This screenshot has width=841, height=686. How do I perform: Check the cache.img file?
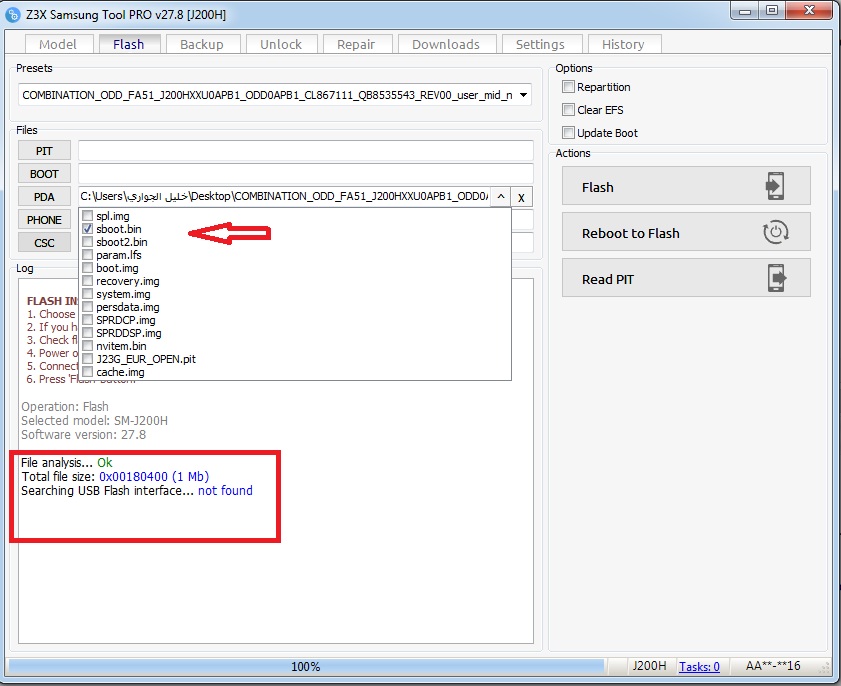pyautogui.click(x=87, y=372)
